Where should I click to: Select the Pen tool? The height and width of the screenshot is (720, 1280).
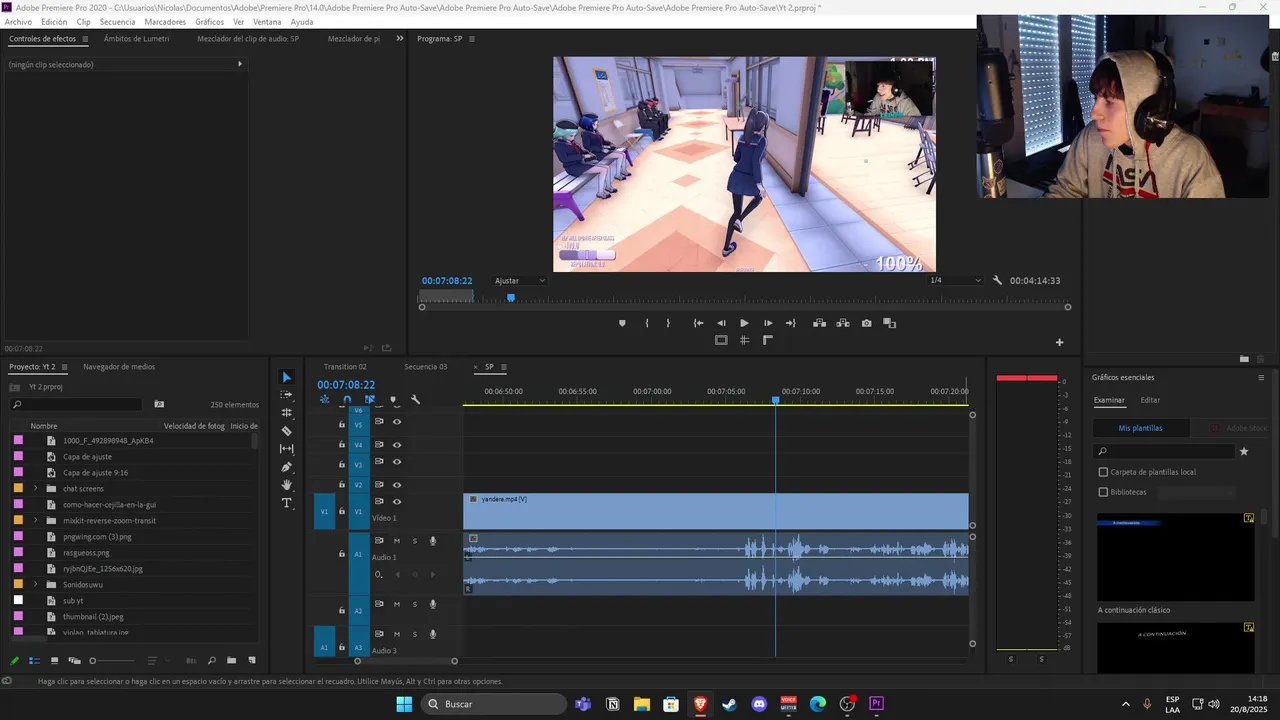[x=287, y=467]
